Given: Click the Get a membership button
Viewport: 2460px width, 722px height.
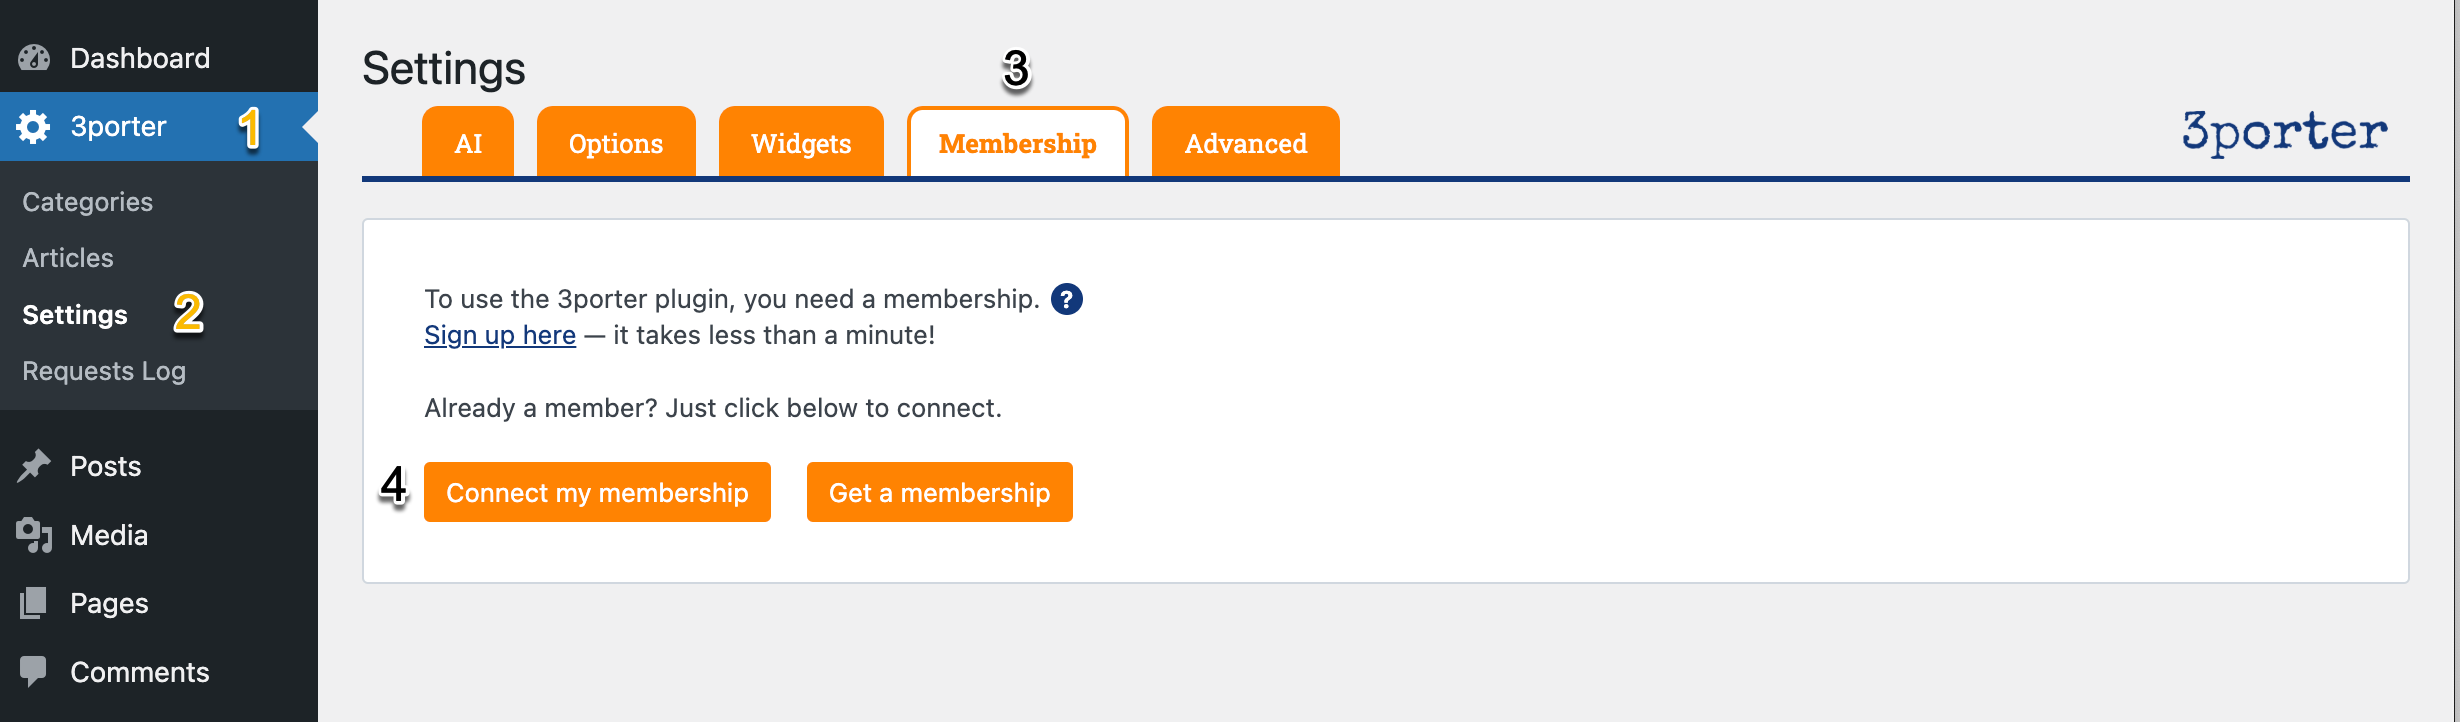Looking at the screenshot, I should click(x=939, y=492).
